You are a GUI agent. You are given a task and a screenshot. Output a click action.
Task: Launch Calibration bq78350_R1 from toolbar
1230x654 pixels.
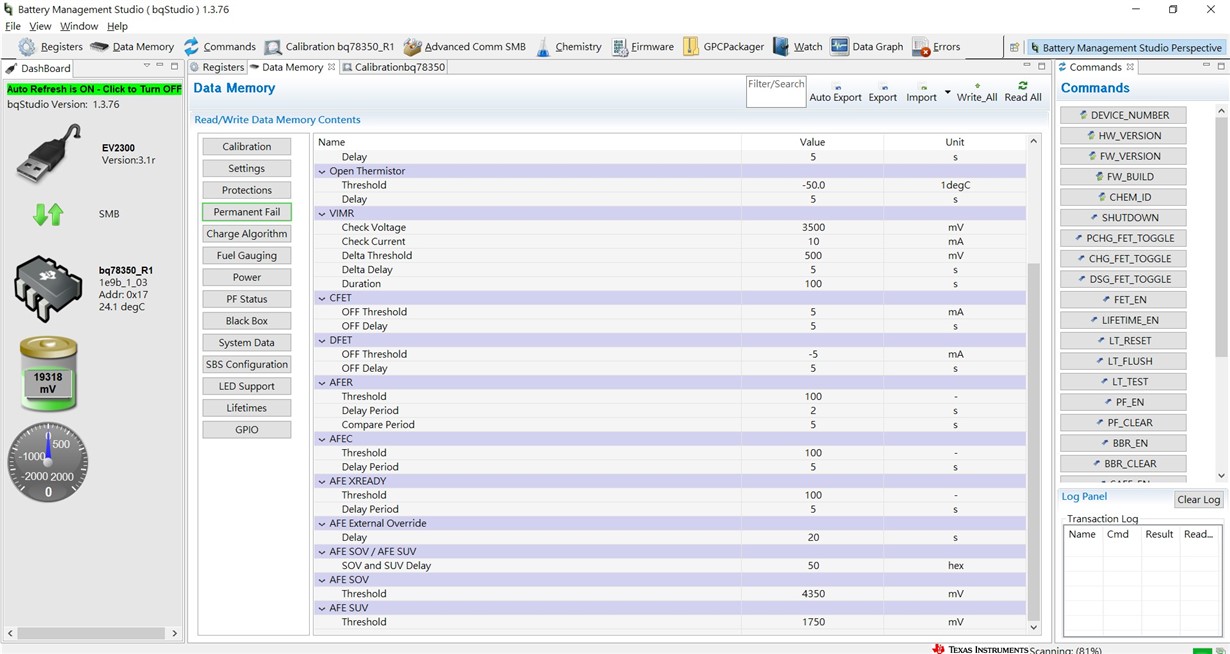click(329, 47)
